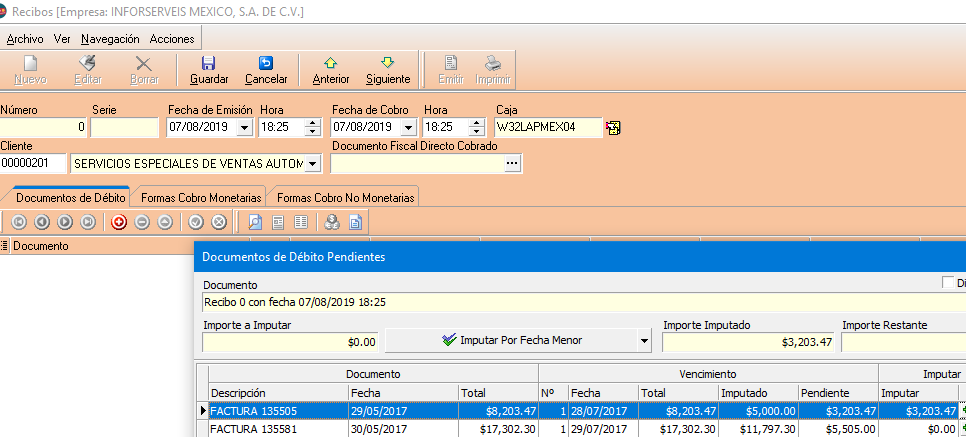Increase the Fecha de Emisión hour spinner
The height and width of the screenshot is (437, 966).
[313, 123]
